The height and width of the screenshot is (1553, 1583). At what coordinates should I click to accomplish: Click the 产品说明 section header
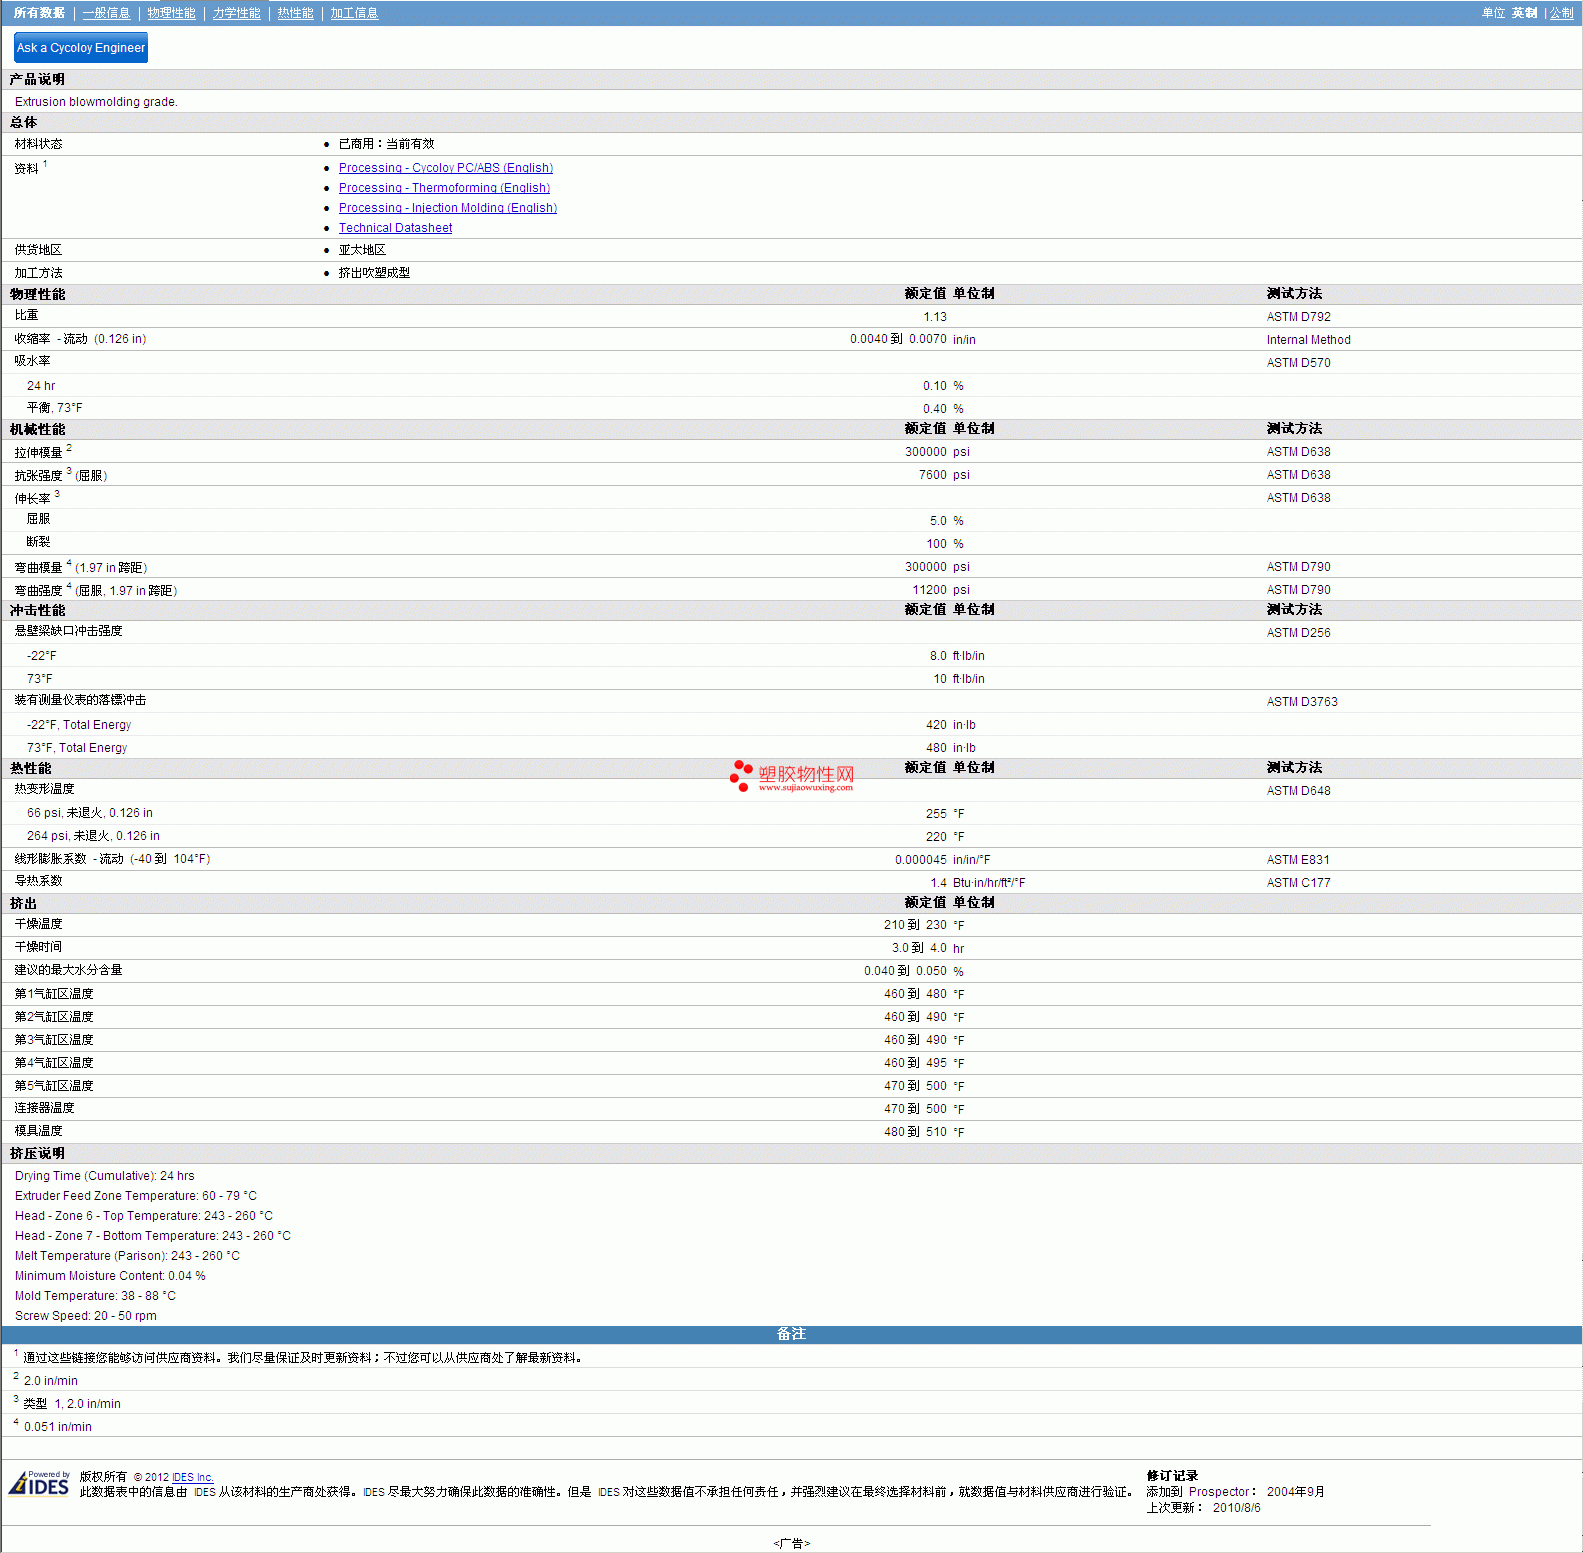37,79
